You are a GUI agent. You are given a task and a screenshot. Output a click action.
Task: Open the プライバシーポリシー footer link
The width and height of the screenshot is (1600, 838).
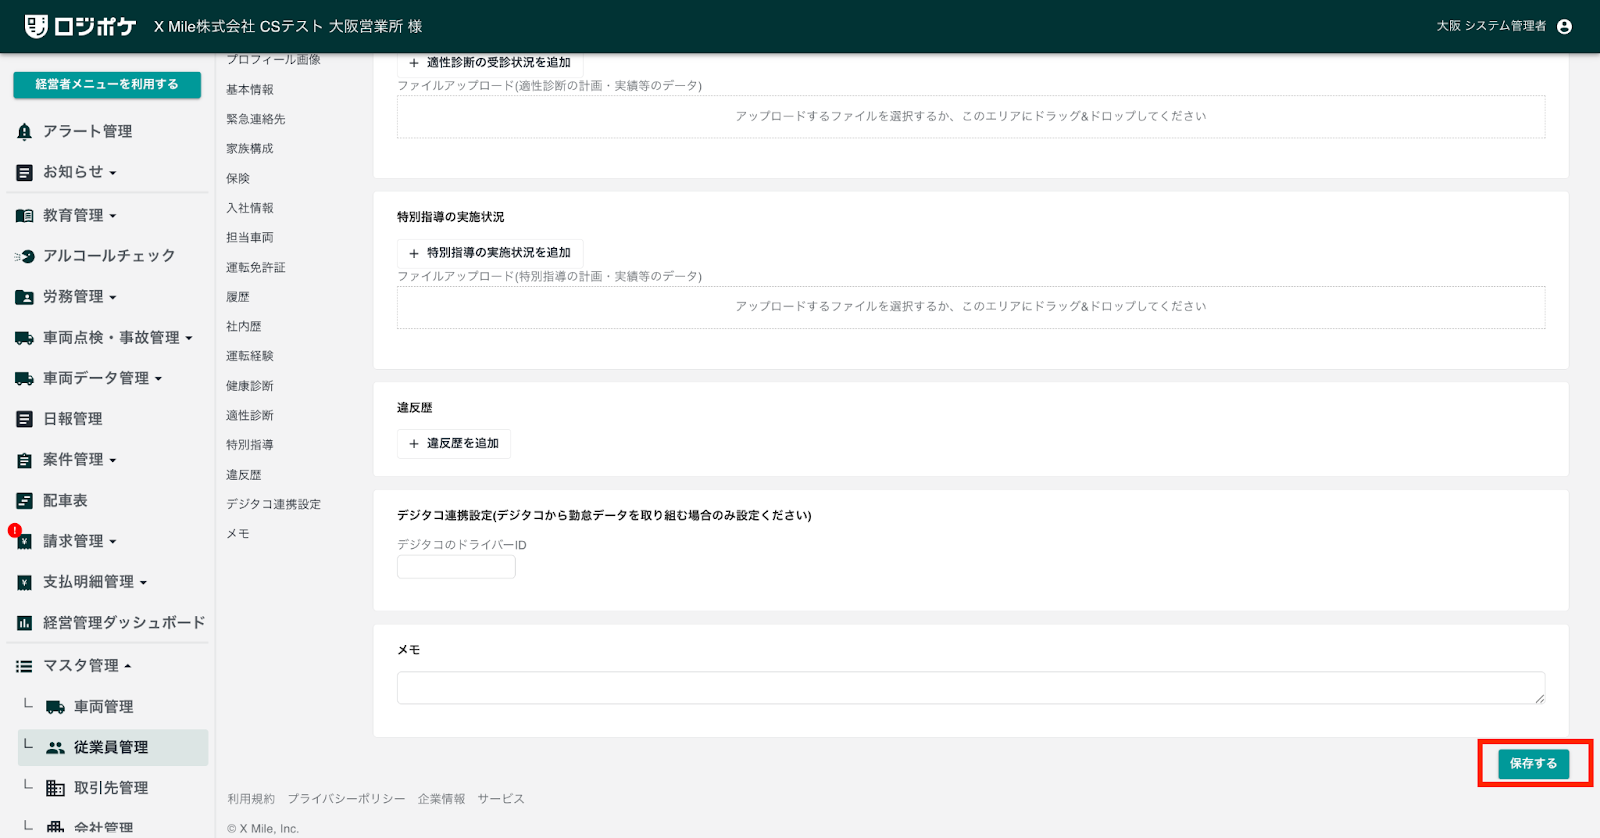[346, 799]
